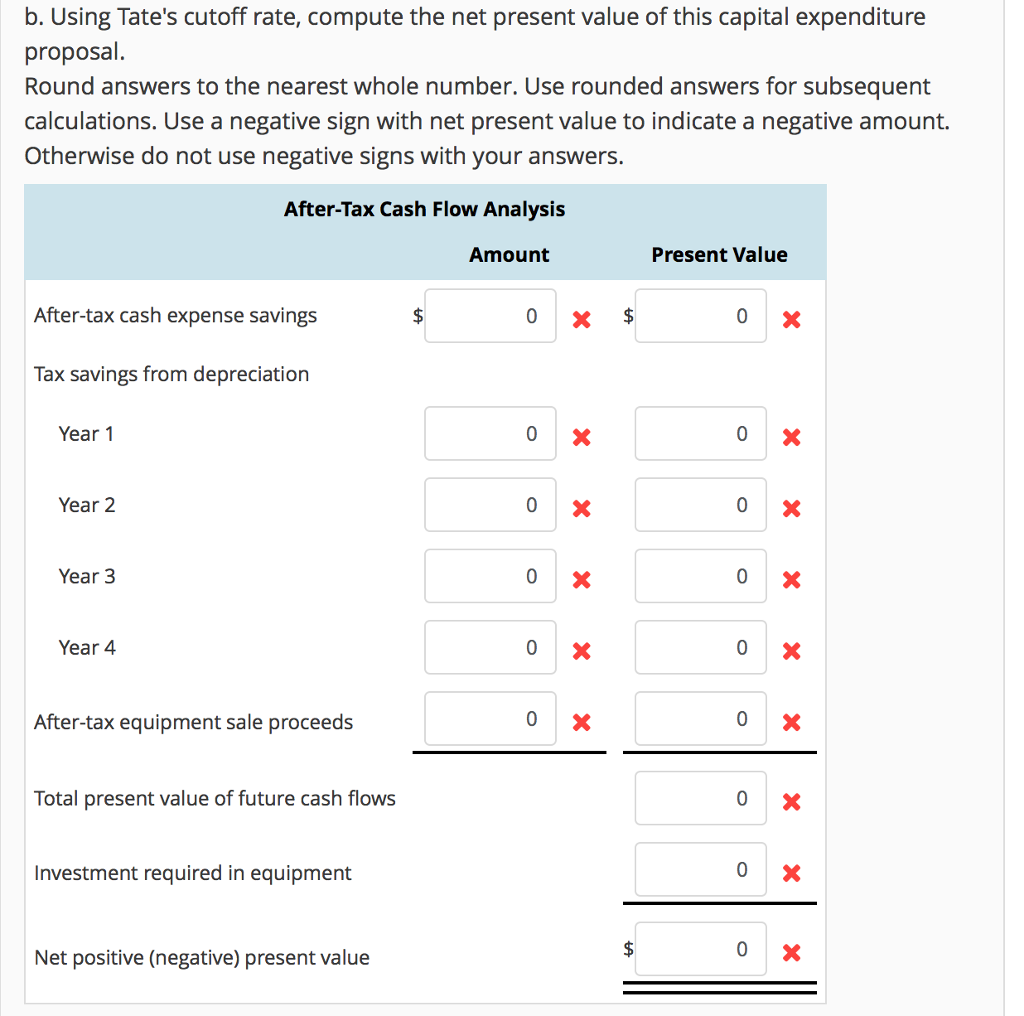Click the red X beside total present value field
The image size is (1024, 1016).
click(791, 800)
